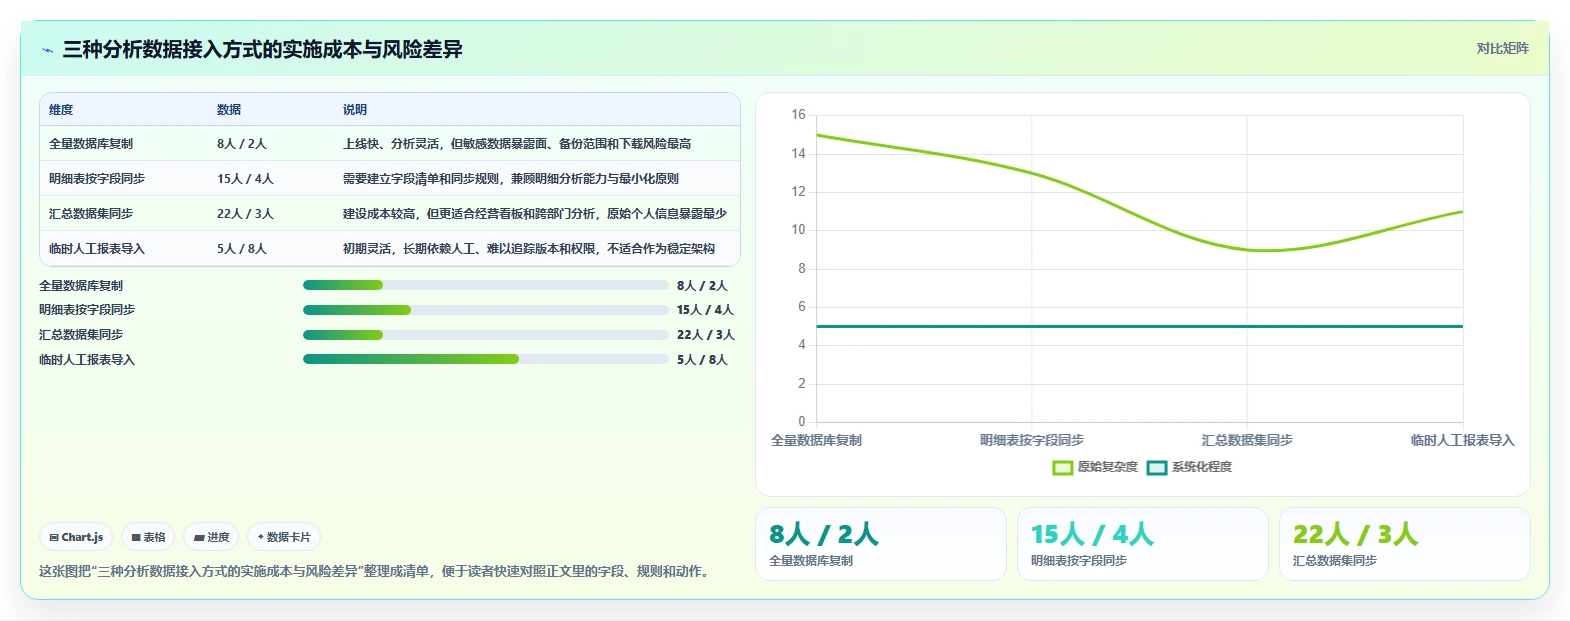Click the 8人 / 2人 table cell

click(242, 144)
